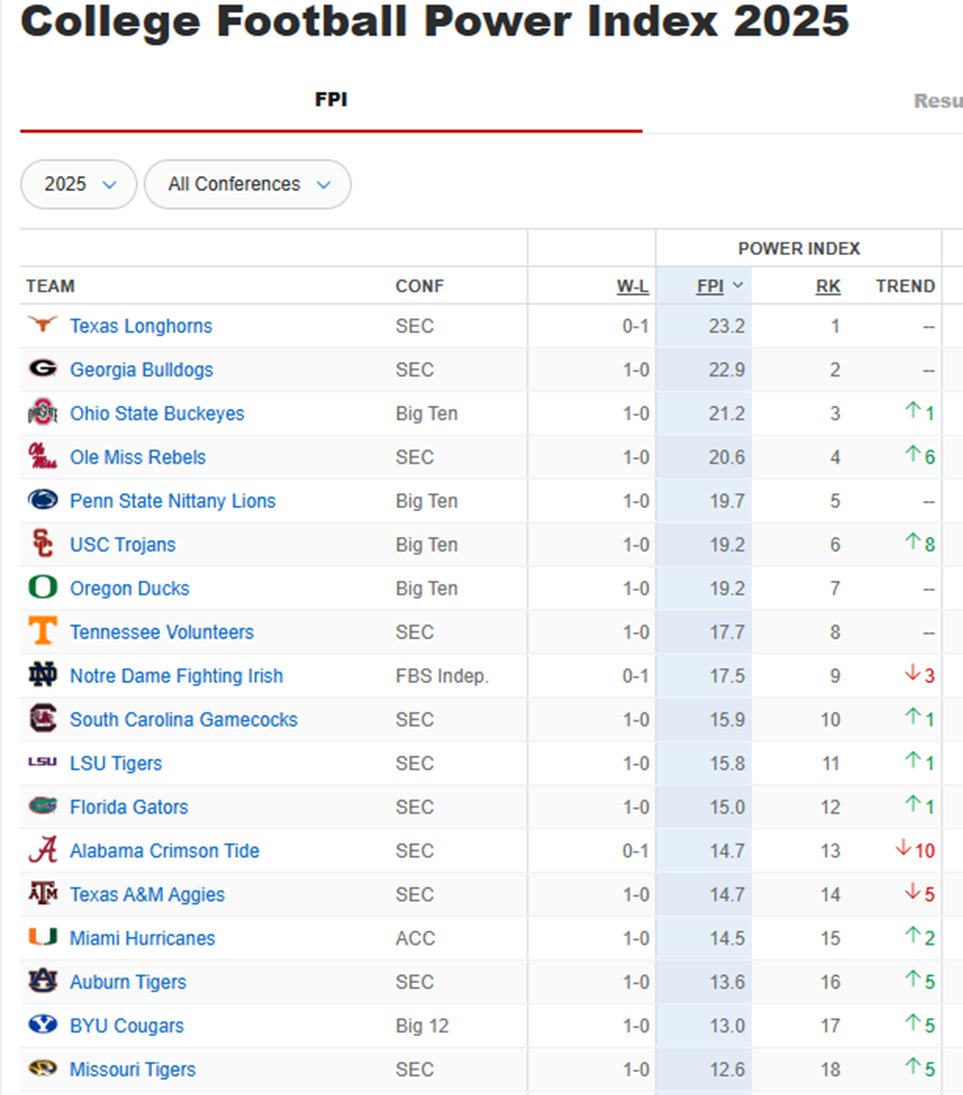This screenshot has width=963, height=1095.
Task: Click Ole Miss's up 6 trend value
Action: point(920,456)
